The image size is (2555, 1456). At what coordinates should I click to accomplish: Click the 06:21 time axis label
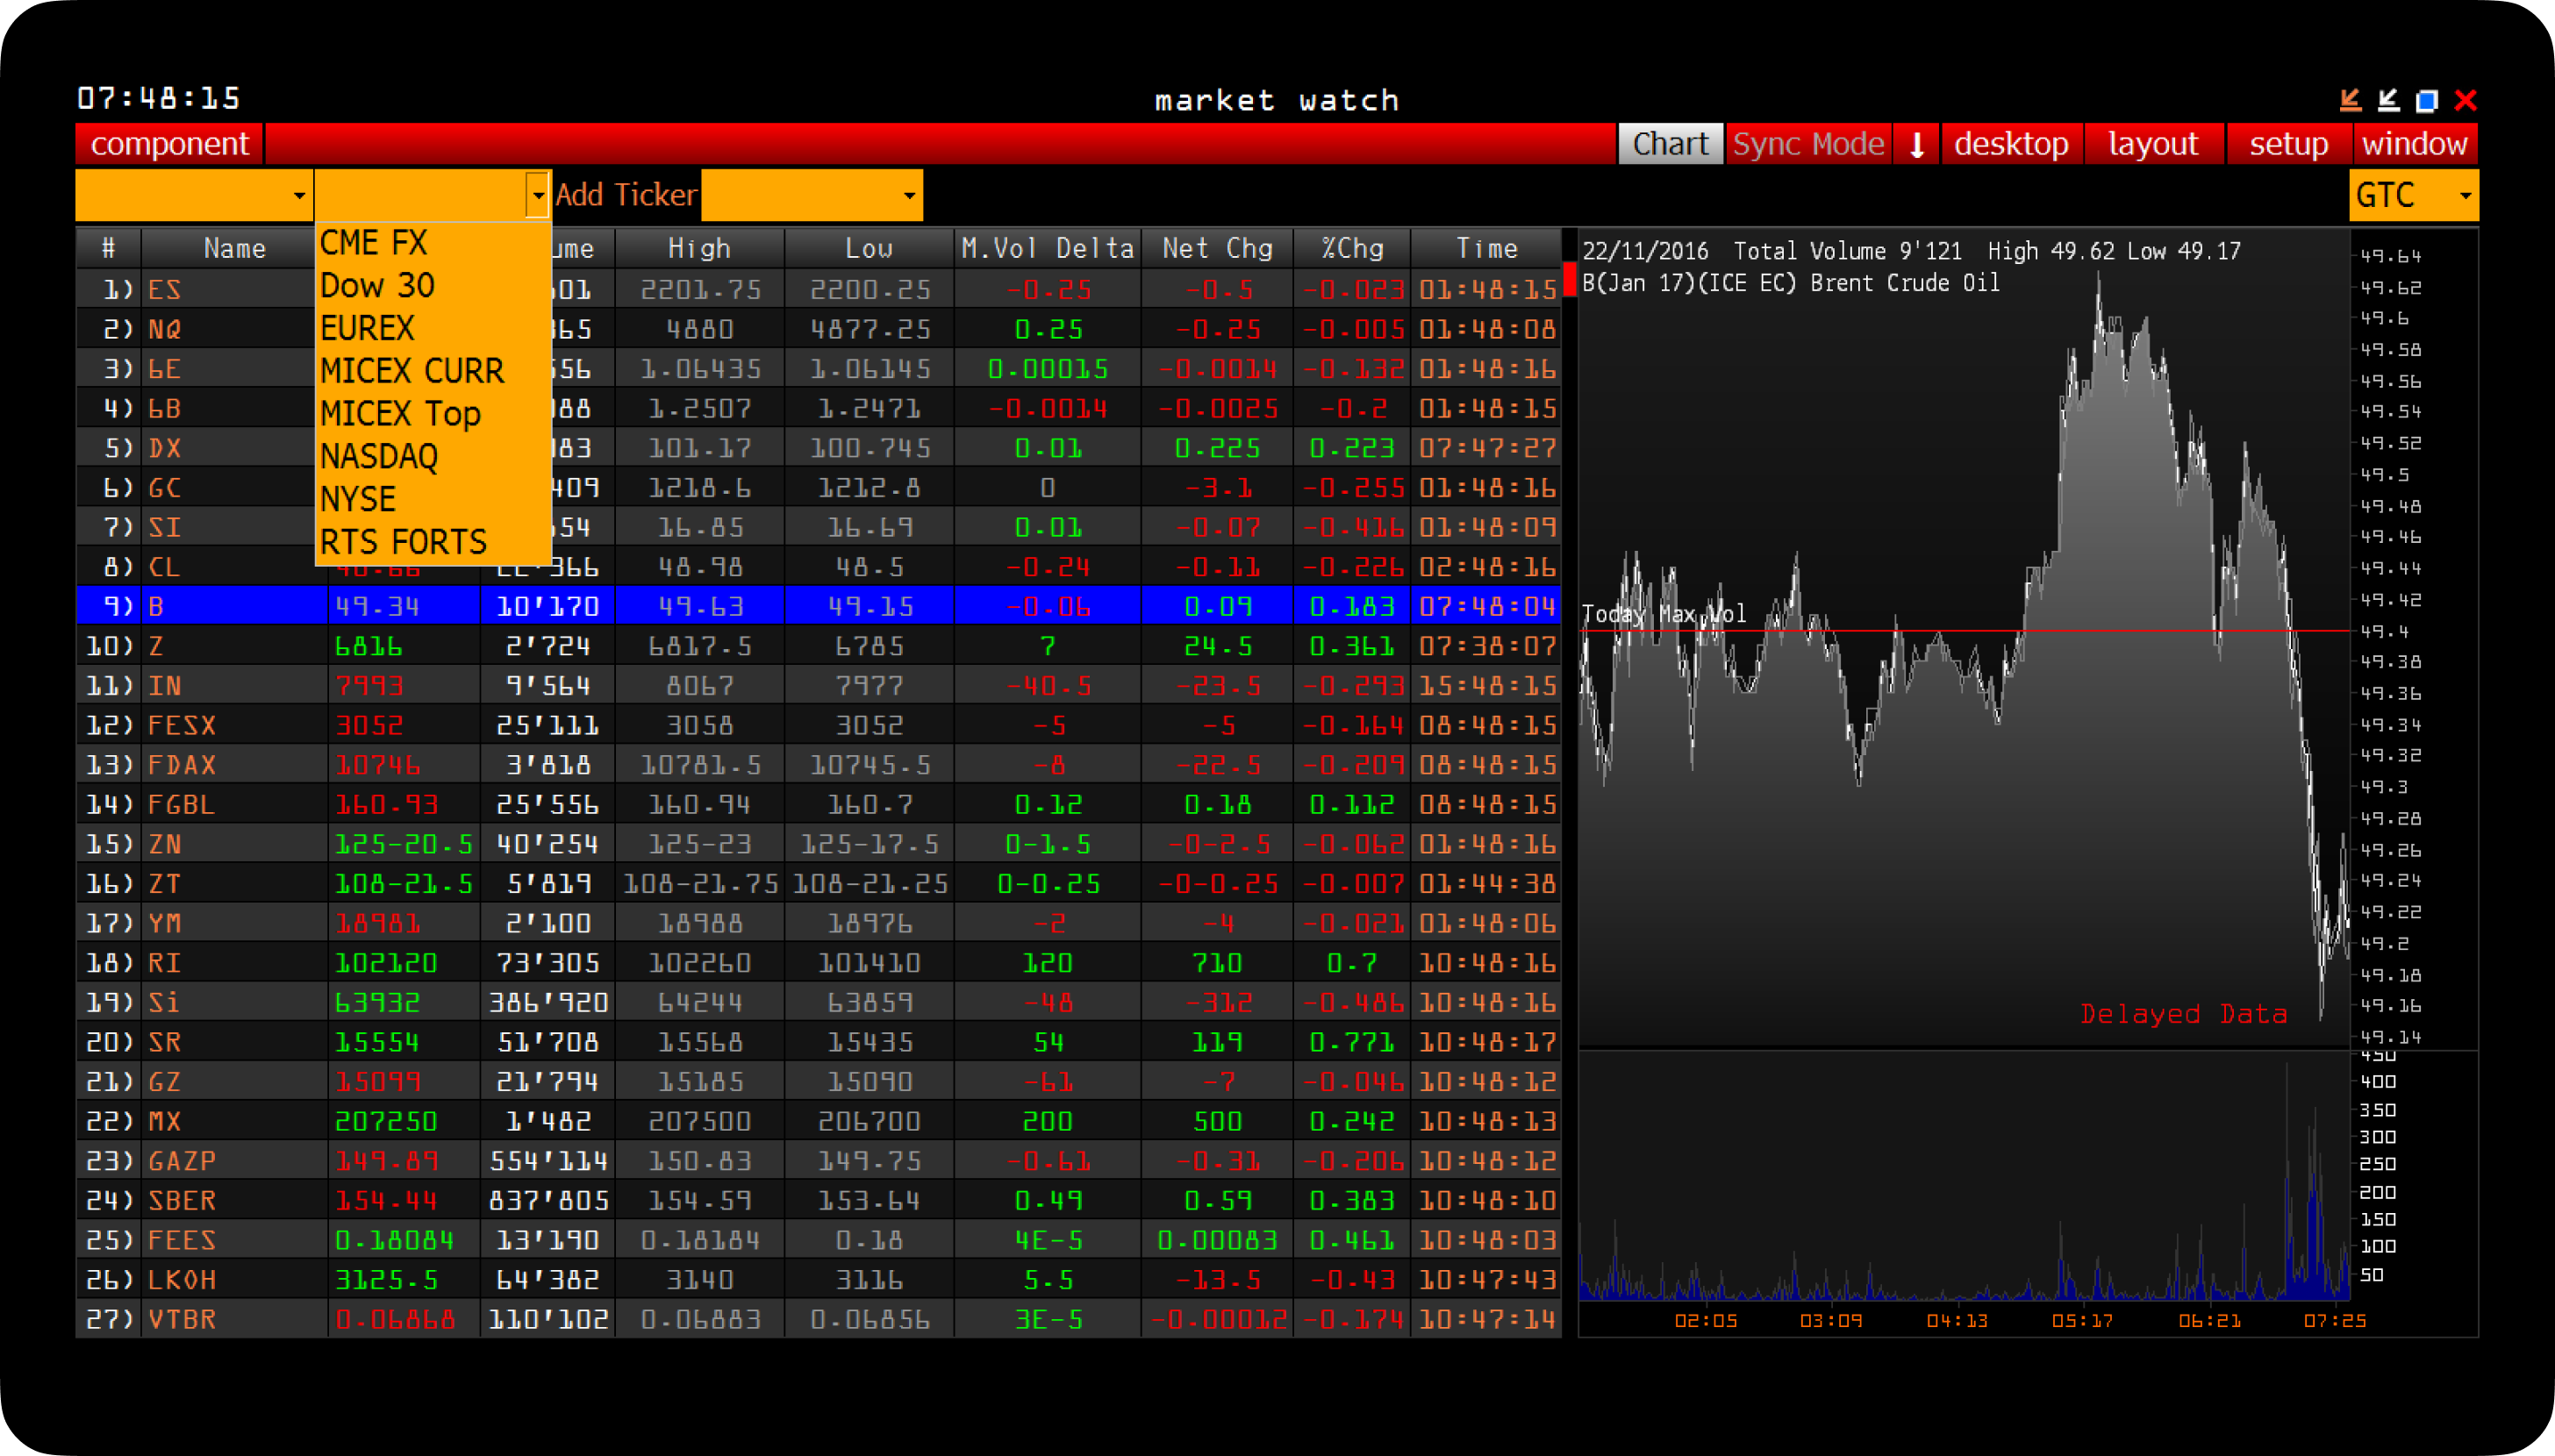click(x=2210, y=1321)
